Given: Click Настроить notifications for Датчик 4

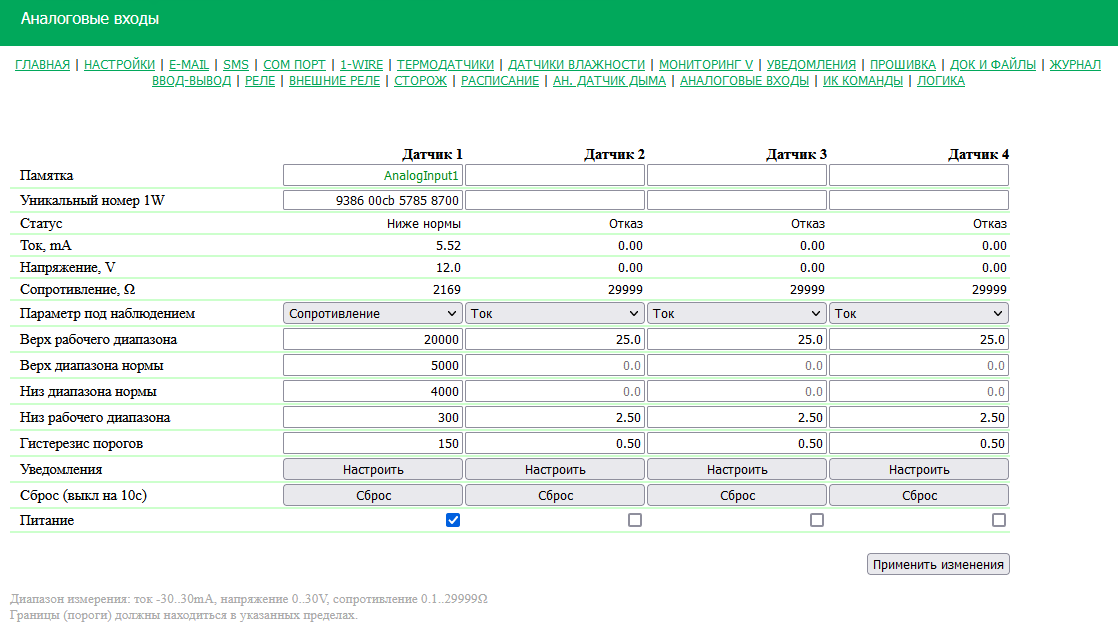Looking at the screenshot, I should pyautogui.click(x=919, y=469).
